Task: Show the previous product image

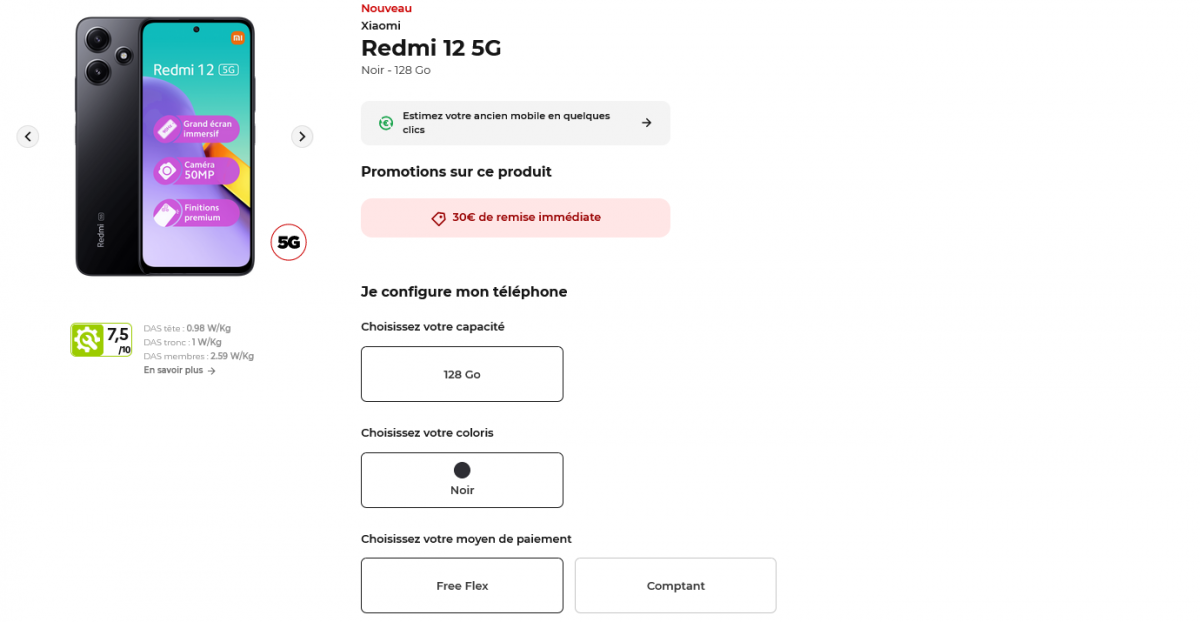Action: coord(28,137)
